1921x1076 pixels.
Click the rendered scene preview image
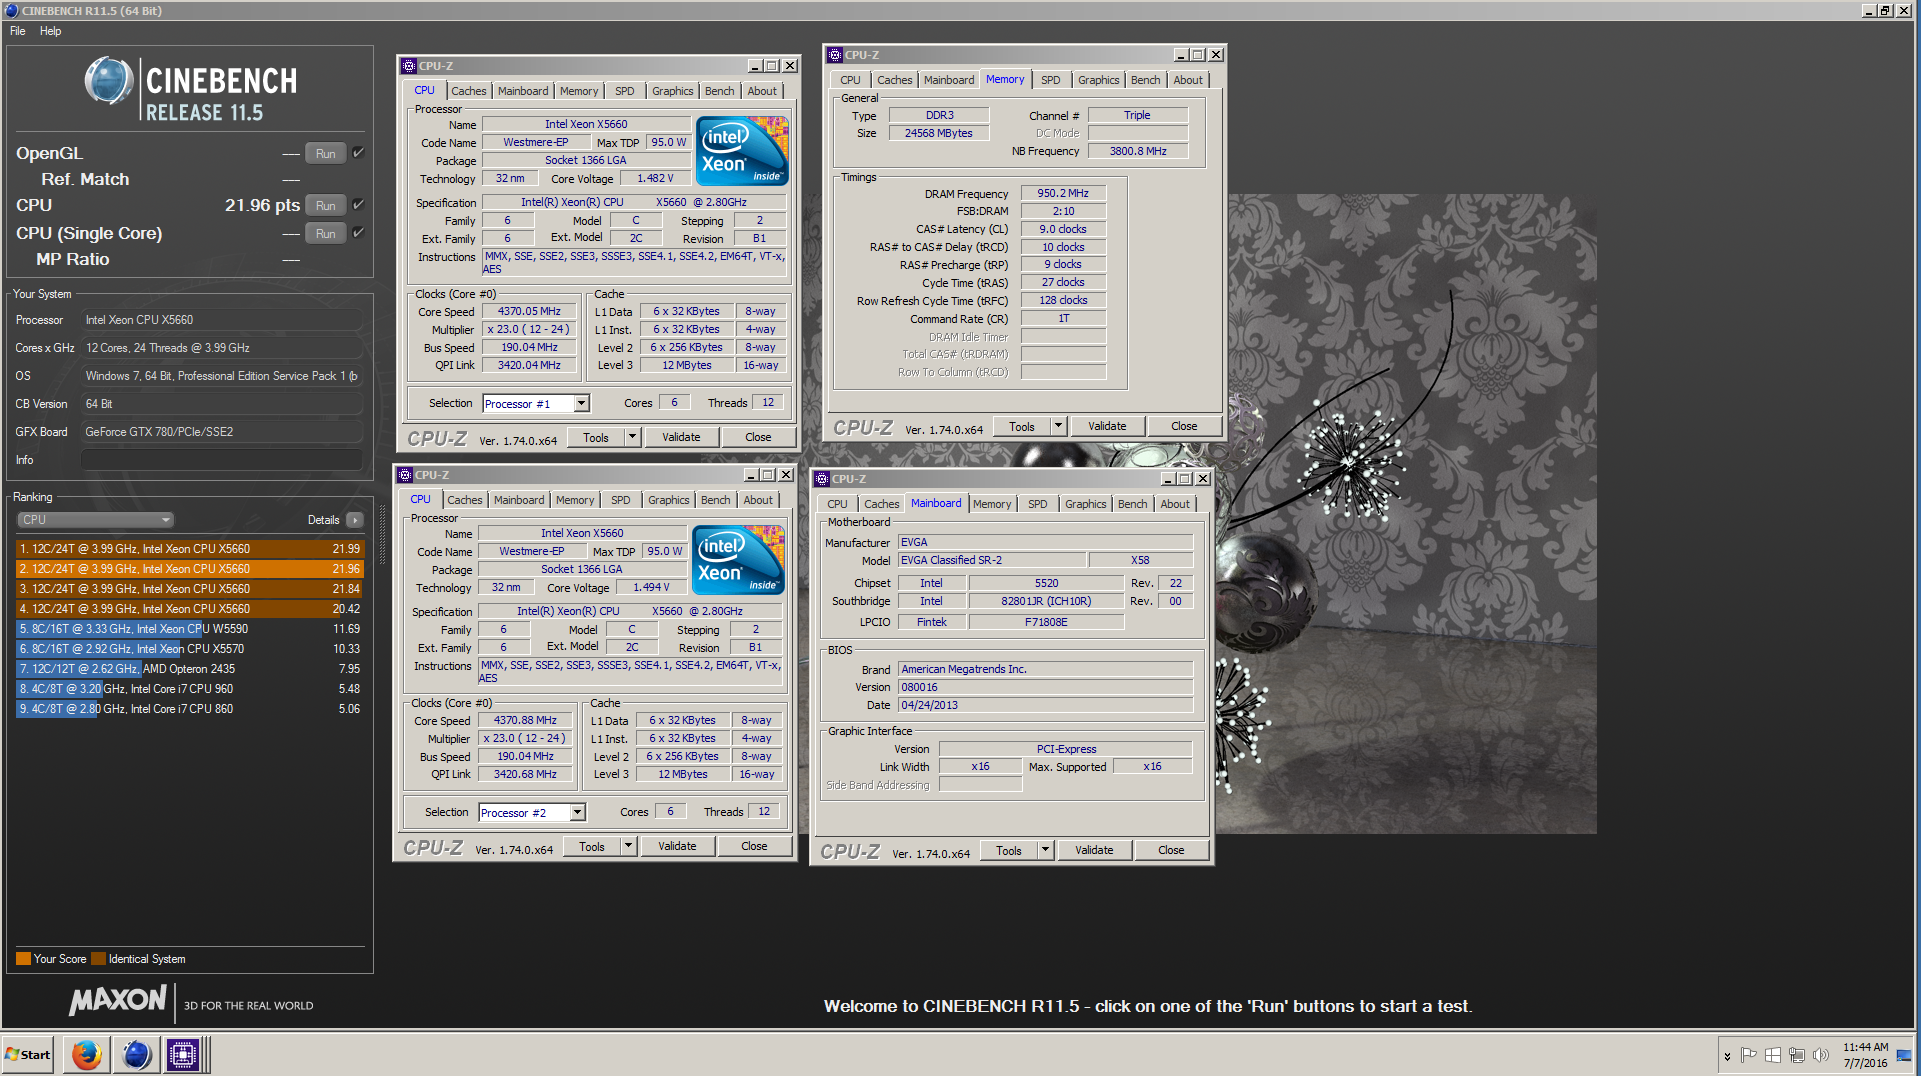(1410, 514)
